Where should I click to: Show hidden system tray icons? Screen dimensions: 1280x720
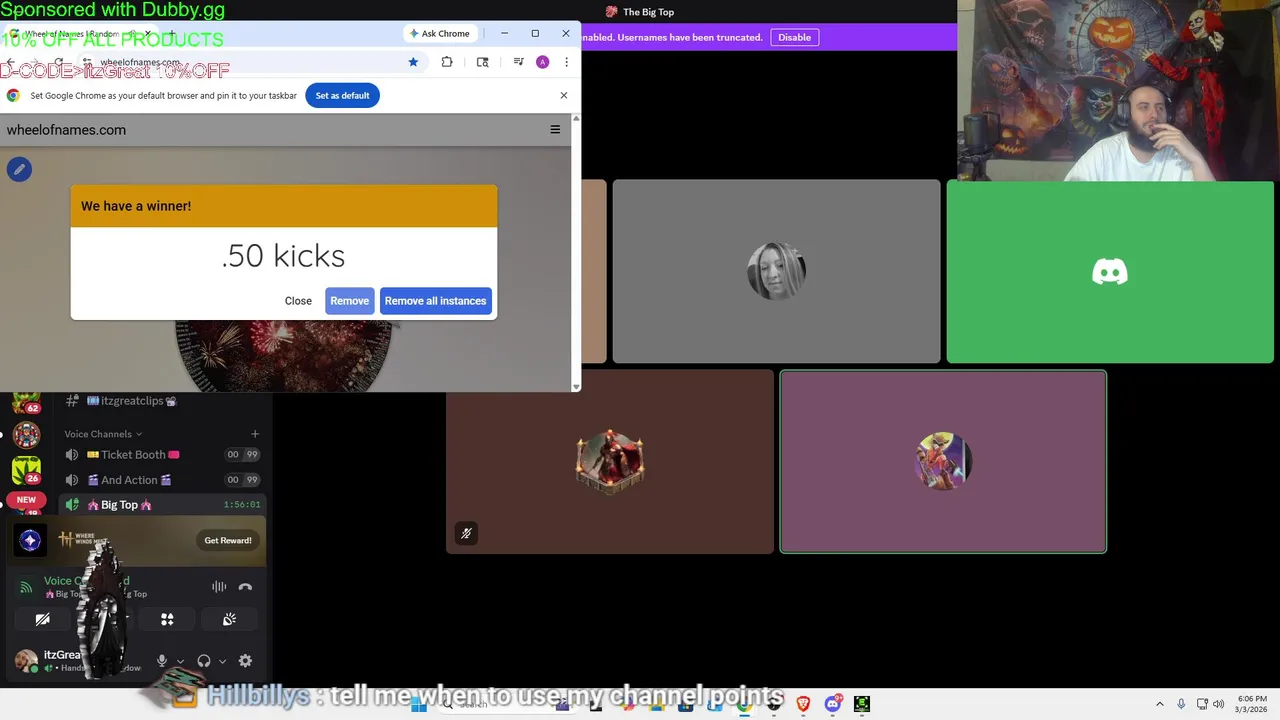(x=1160, y=704)
